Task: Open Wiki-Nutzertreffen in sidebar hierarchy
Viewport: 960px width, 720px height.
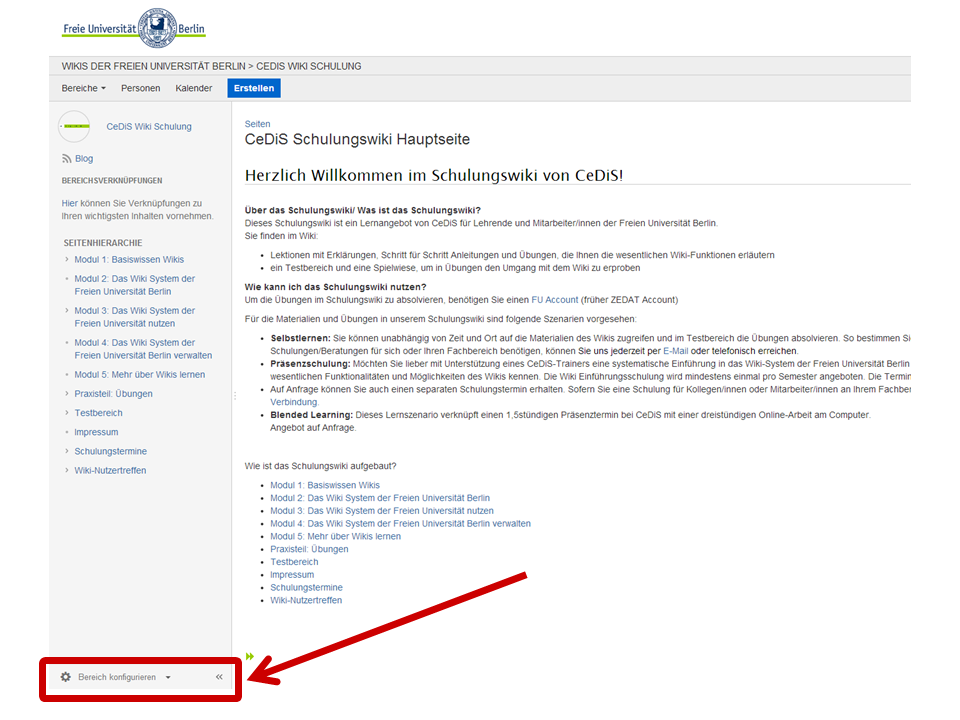Action: (110, 470)
